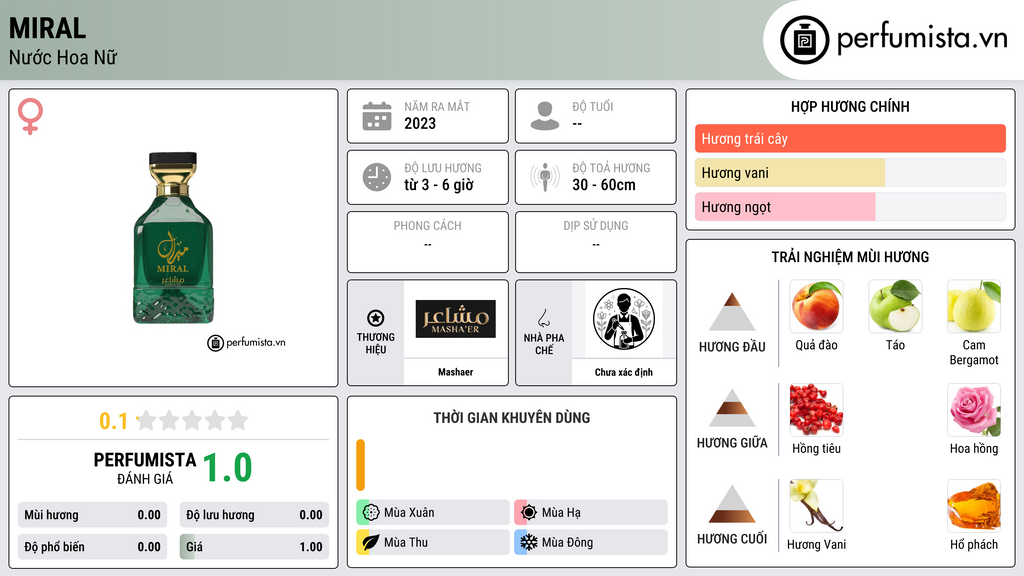Click the Độ lưu hương 0.00 score row
Viewport: 1024px width, 576px height.
point(254,515)
